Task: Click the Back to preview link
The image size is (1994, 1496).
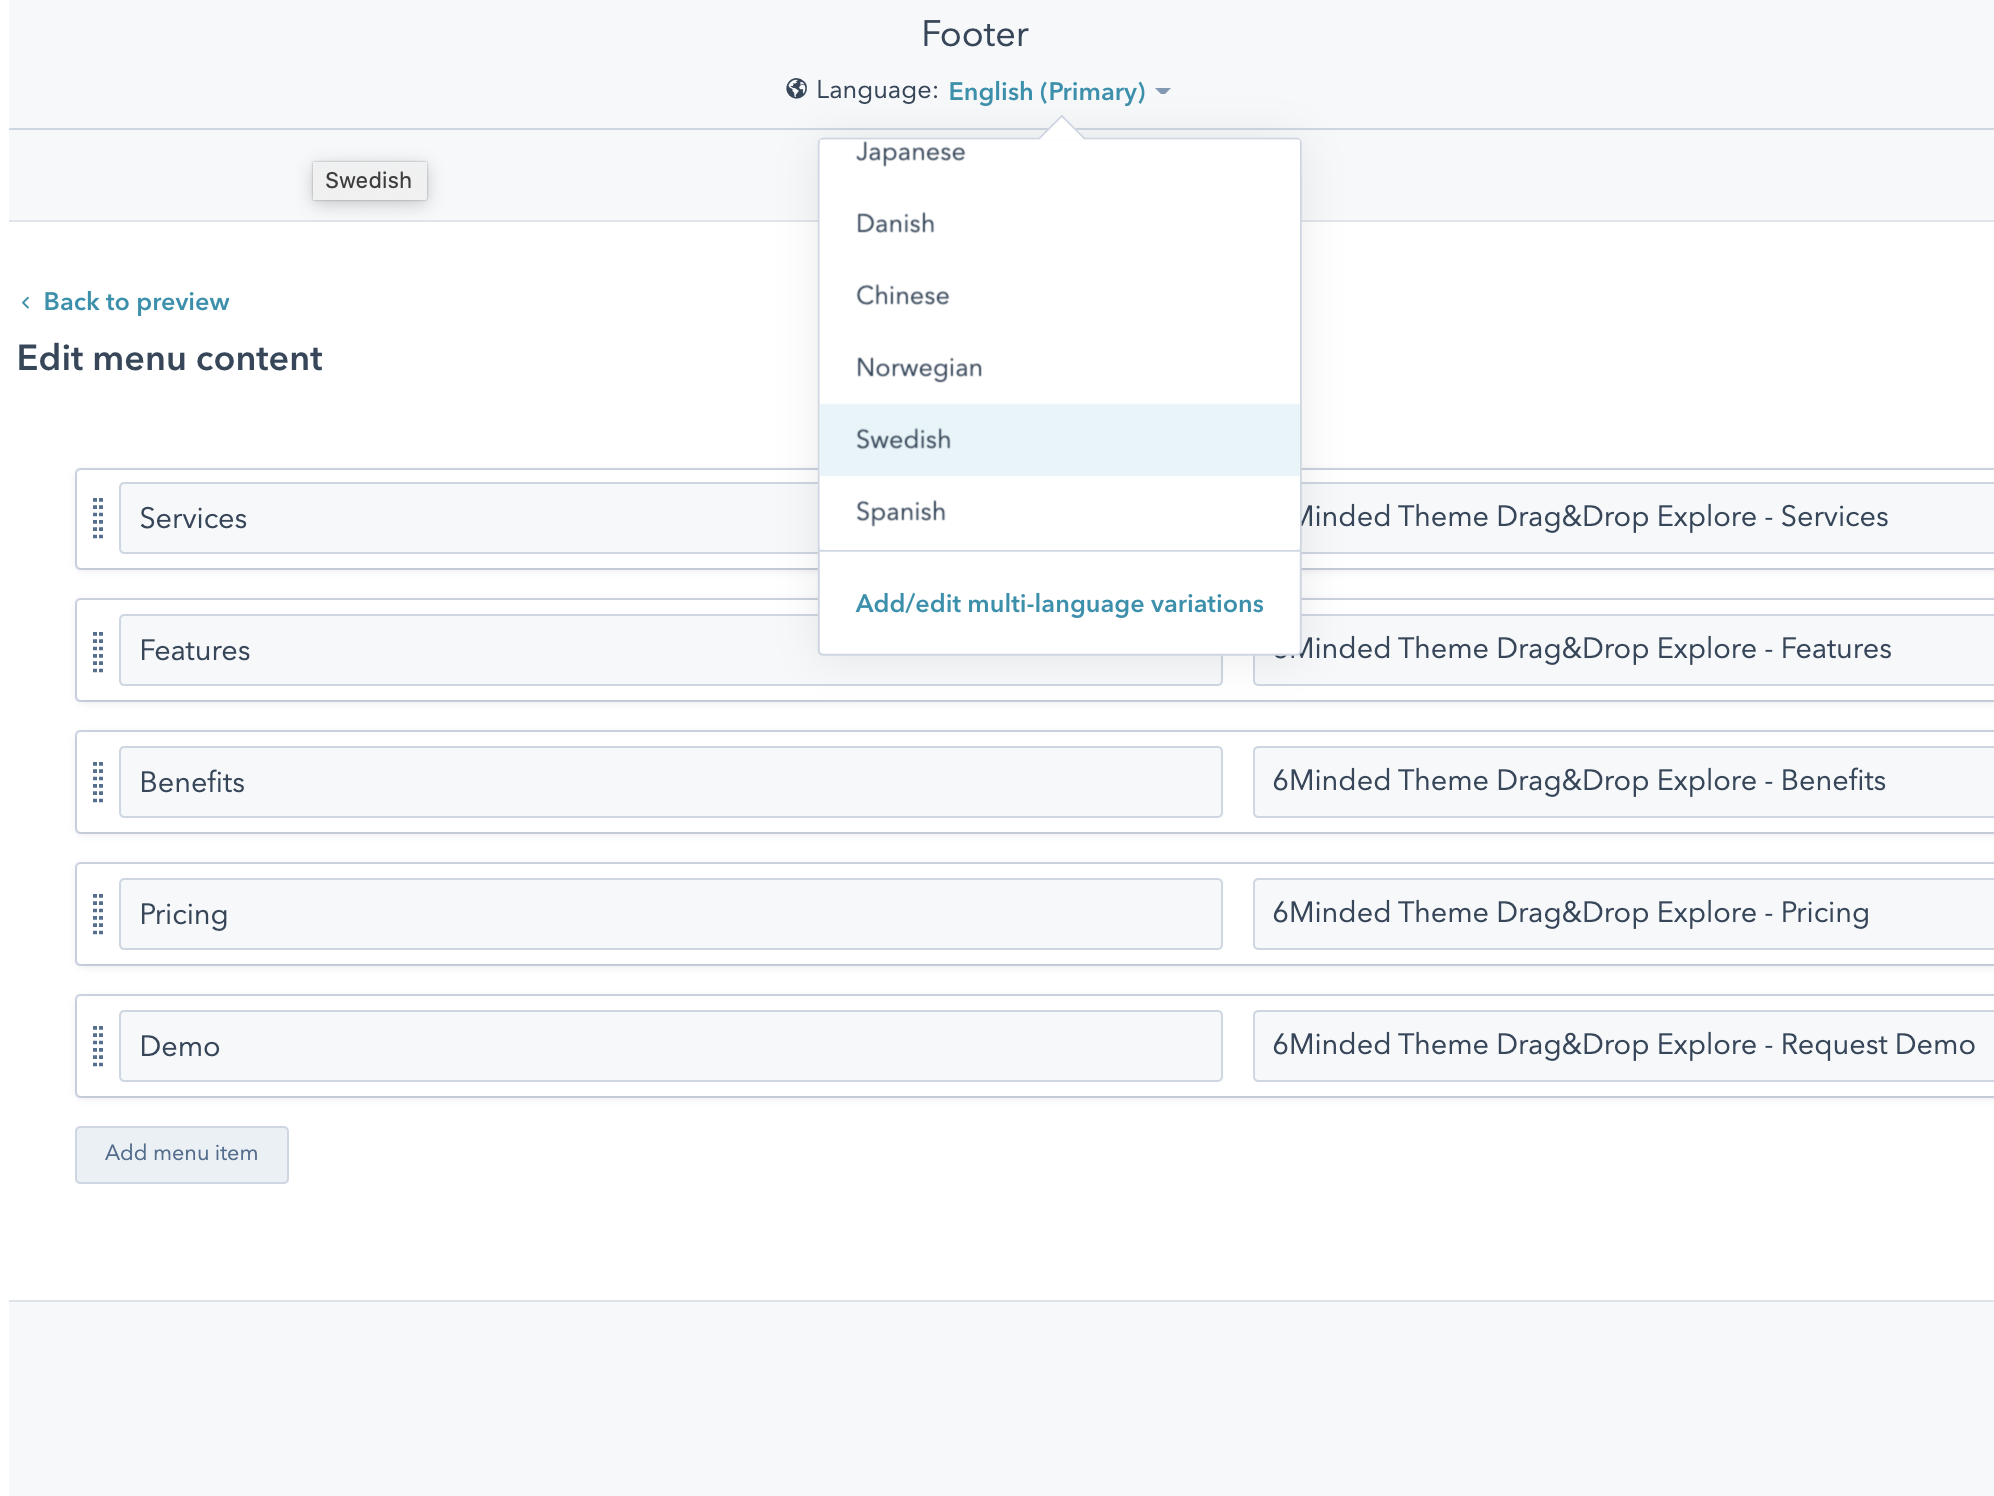Action: (x=137, y=302)
